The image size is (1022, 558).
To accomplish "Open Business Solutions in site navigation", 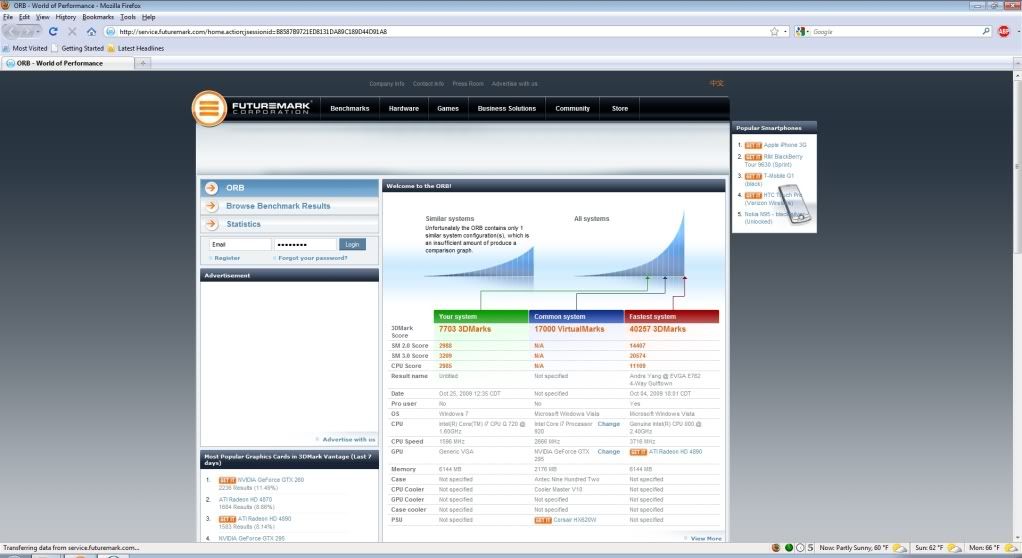I will coord(506,109).
